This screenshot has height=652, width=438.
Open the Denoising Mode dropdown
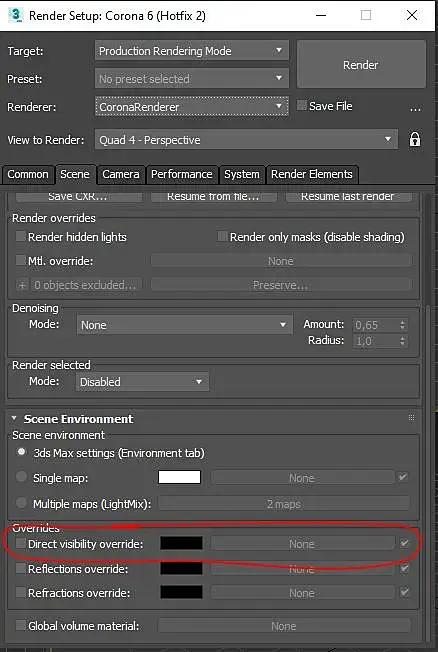tap(184, 325)
